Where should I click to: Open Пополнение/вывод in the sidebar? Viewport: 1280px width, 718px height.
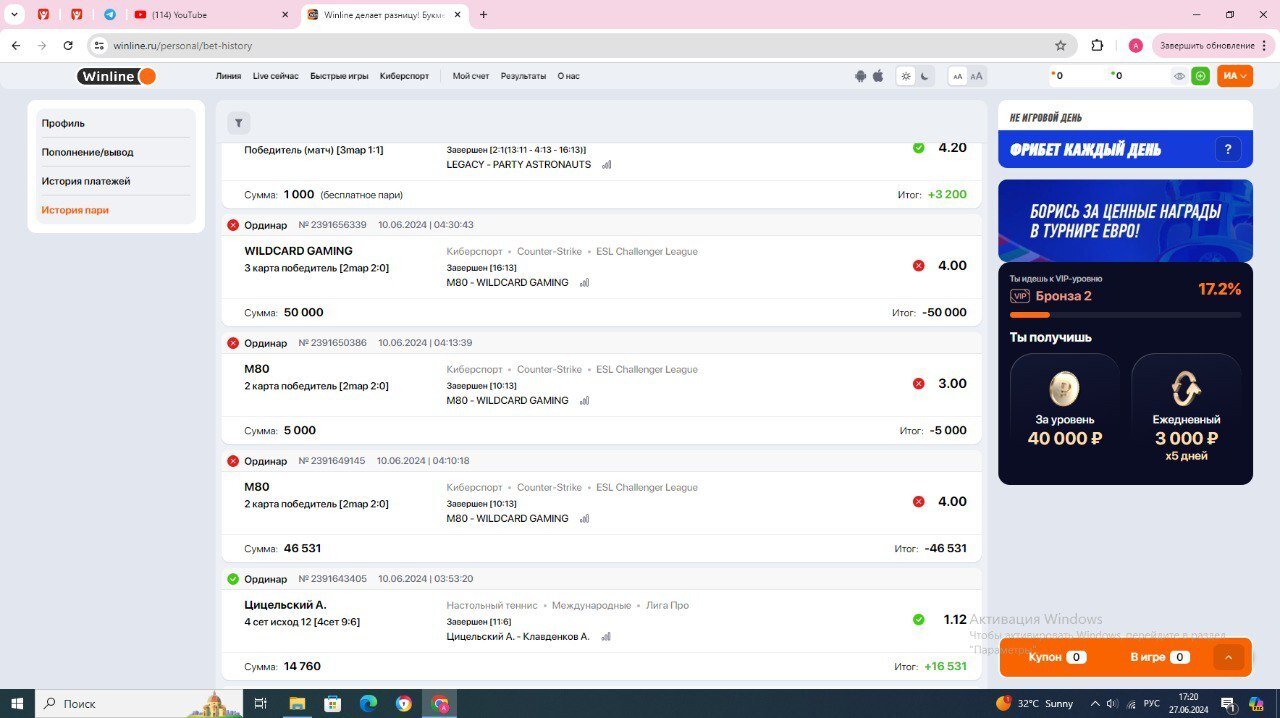tap(87, 152)
